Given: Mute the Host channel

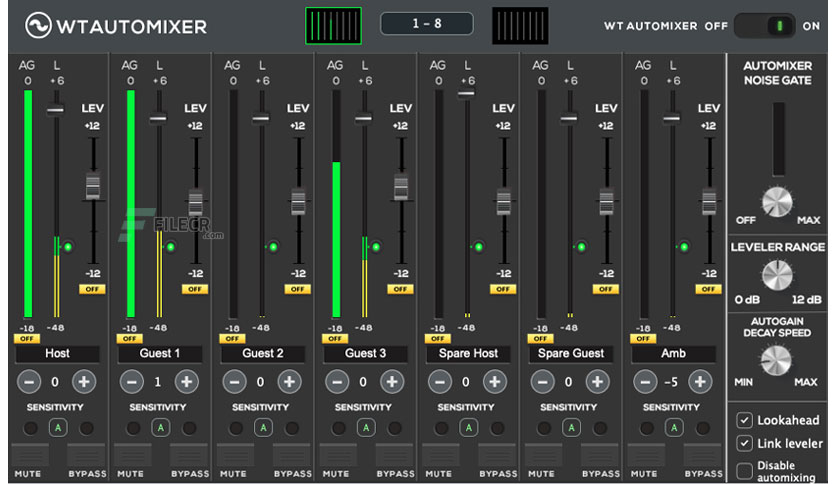Looking at the screenshot, I should (x=30, y=455).
